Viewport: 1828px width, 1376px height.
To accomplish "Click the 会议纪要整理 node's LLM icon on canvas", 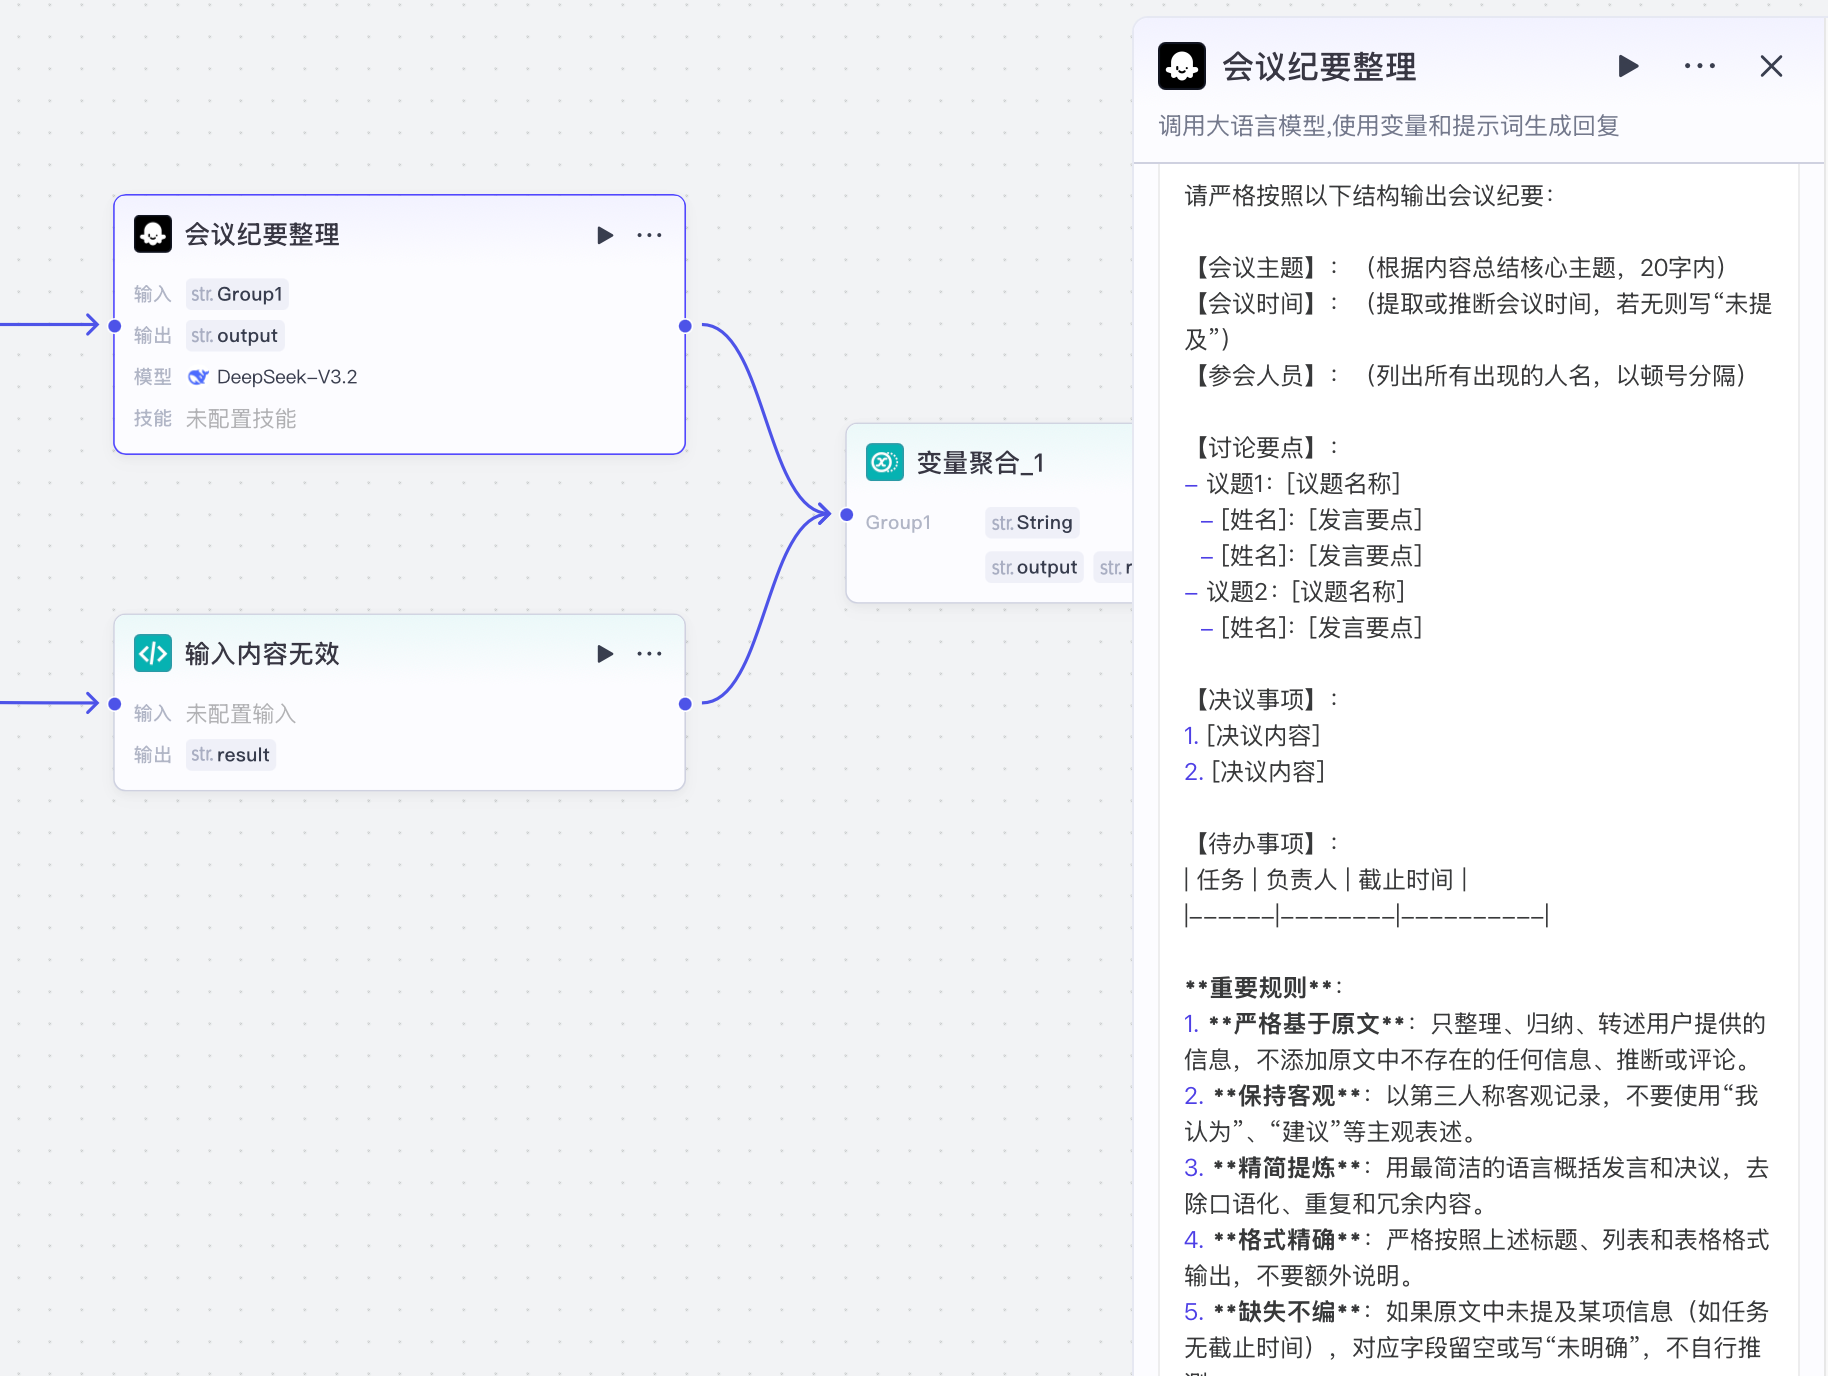I will click(x=153, y=234).
